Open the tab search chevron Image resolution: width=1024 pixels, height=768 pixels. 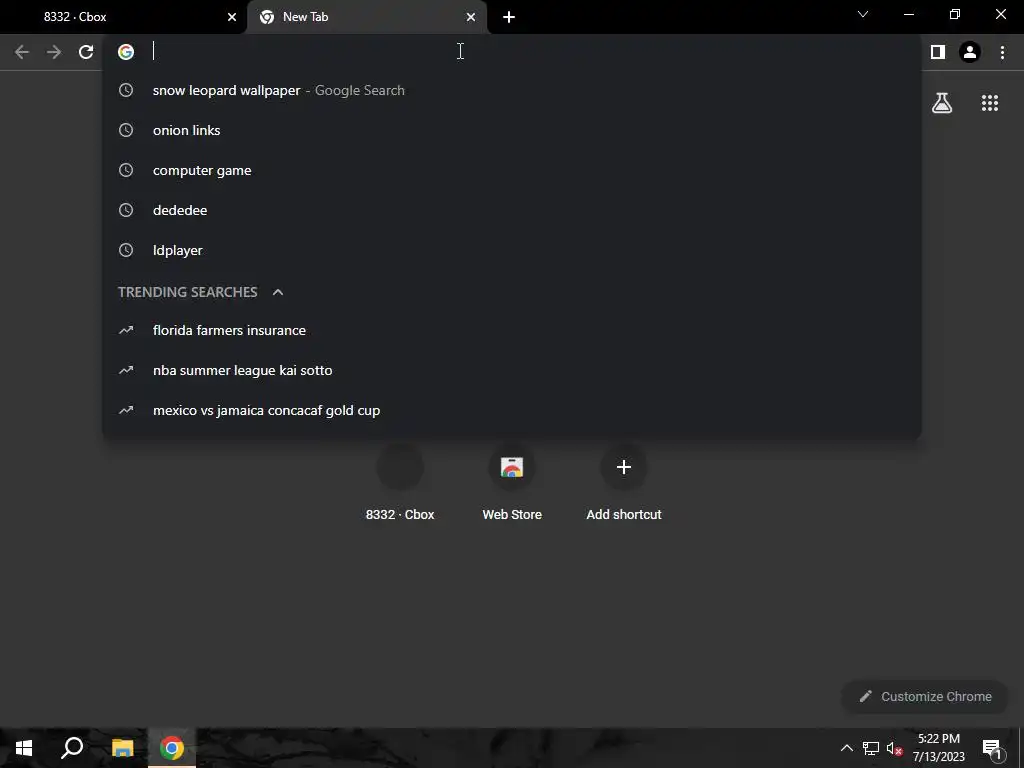click(x=863, y=14)
